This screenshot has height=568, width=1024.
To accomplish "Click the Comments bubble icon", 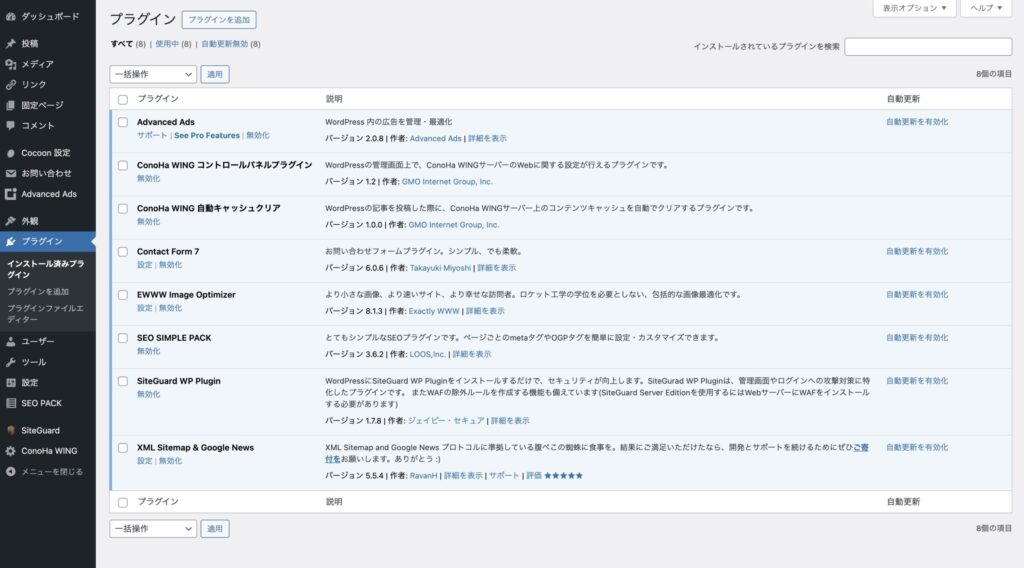I will 10,125.
